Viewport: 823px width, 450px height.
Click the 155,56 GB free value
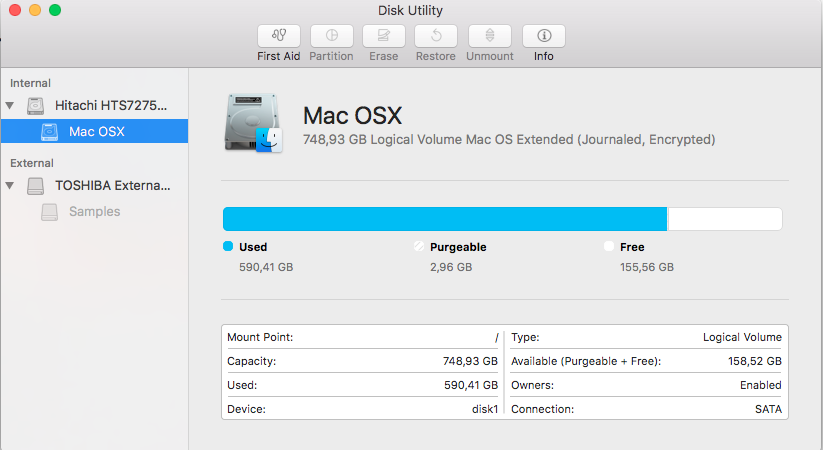[x=647, y=267]
